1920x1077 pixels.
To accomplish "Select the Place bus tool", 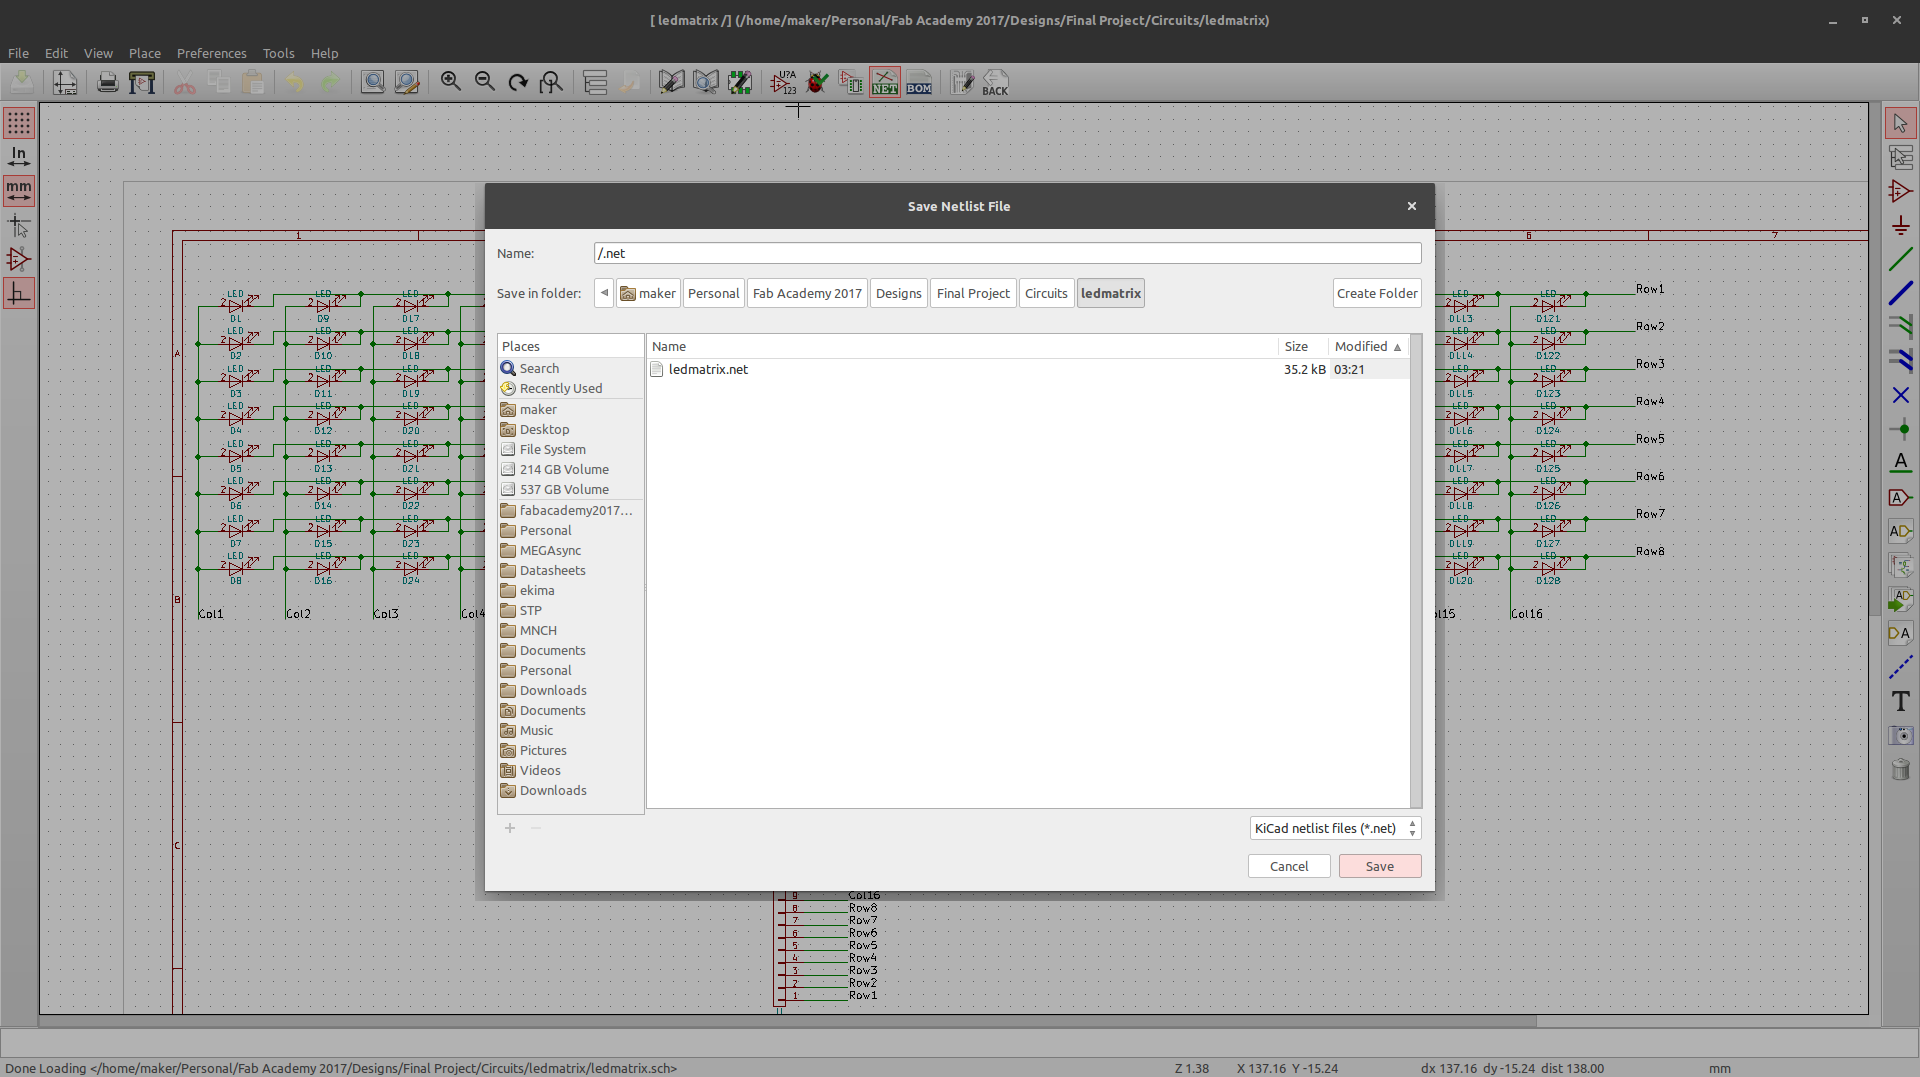I will [x=1901, y=294].
